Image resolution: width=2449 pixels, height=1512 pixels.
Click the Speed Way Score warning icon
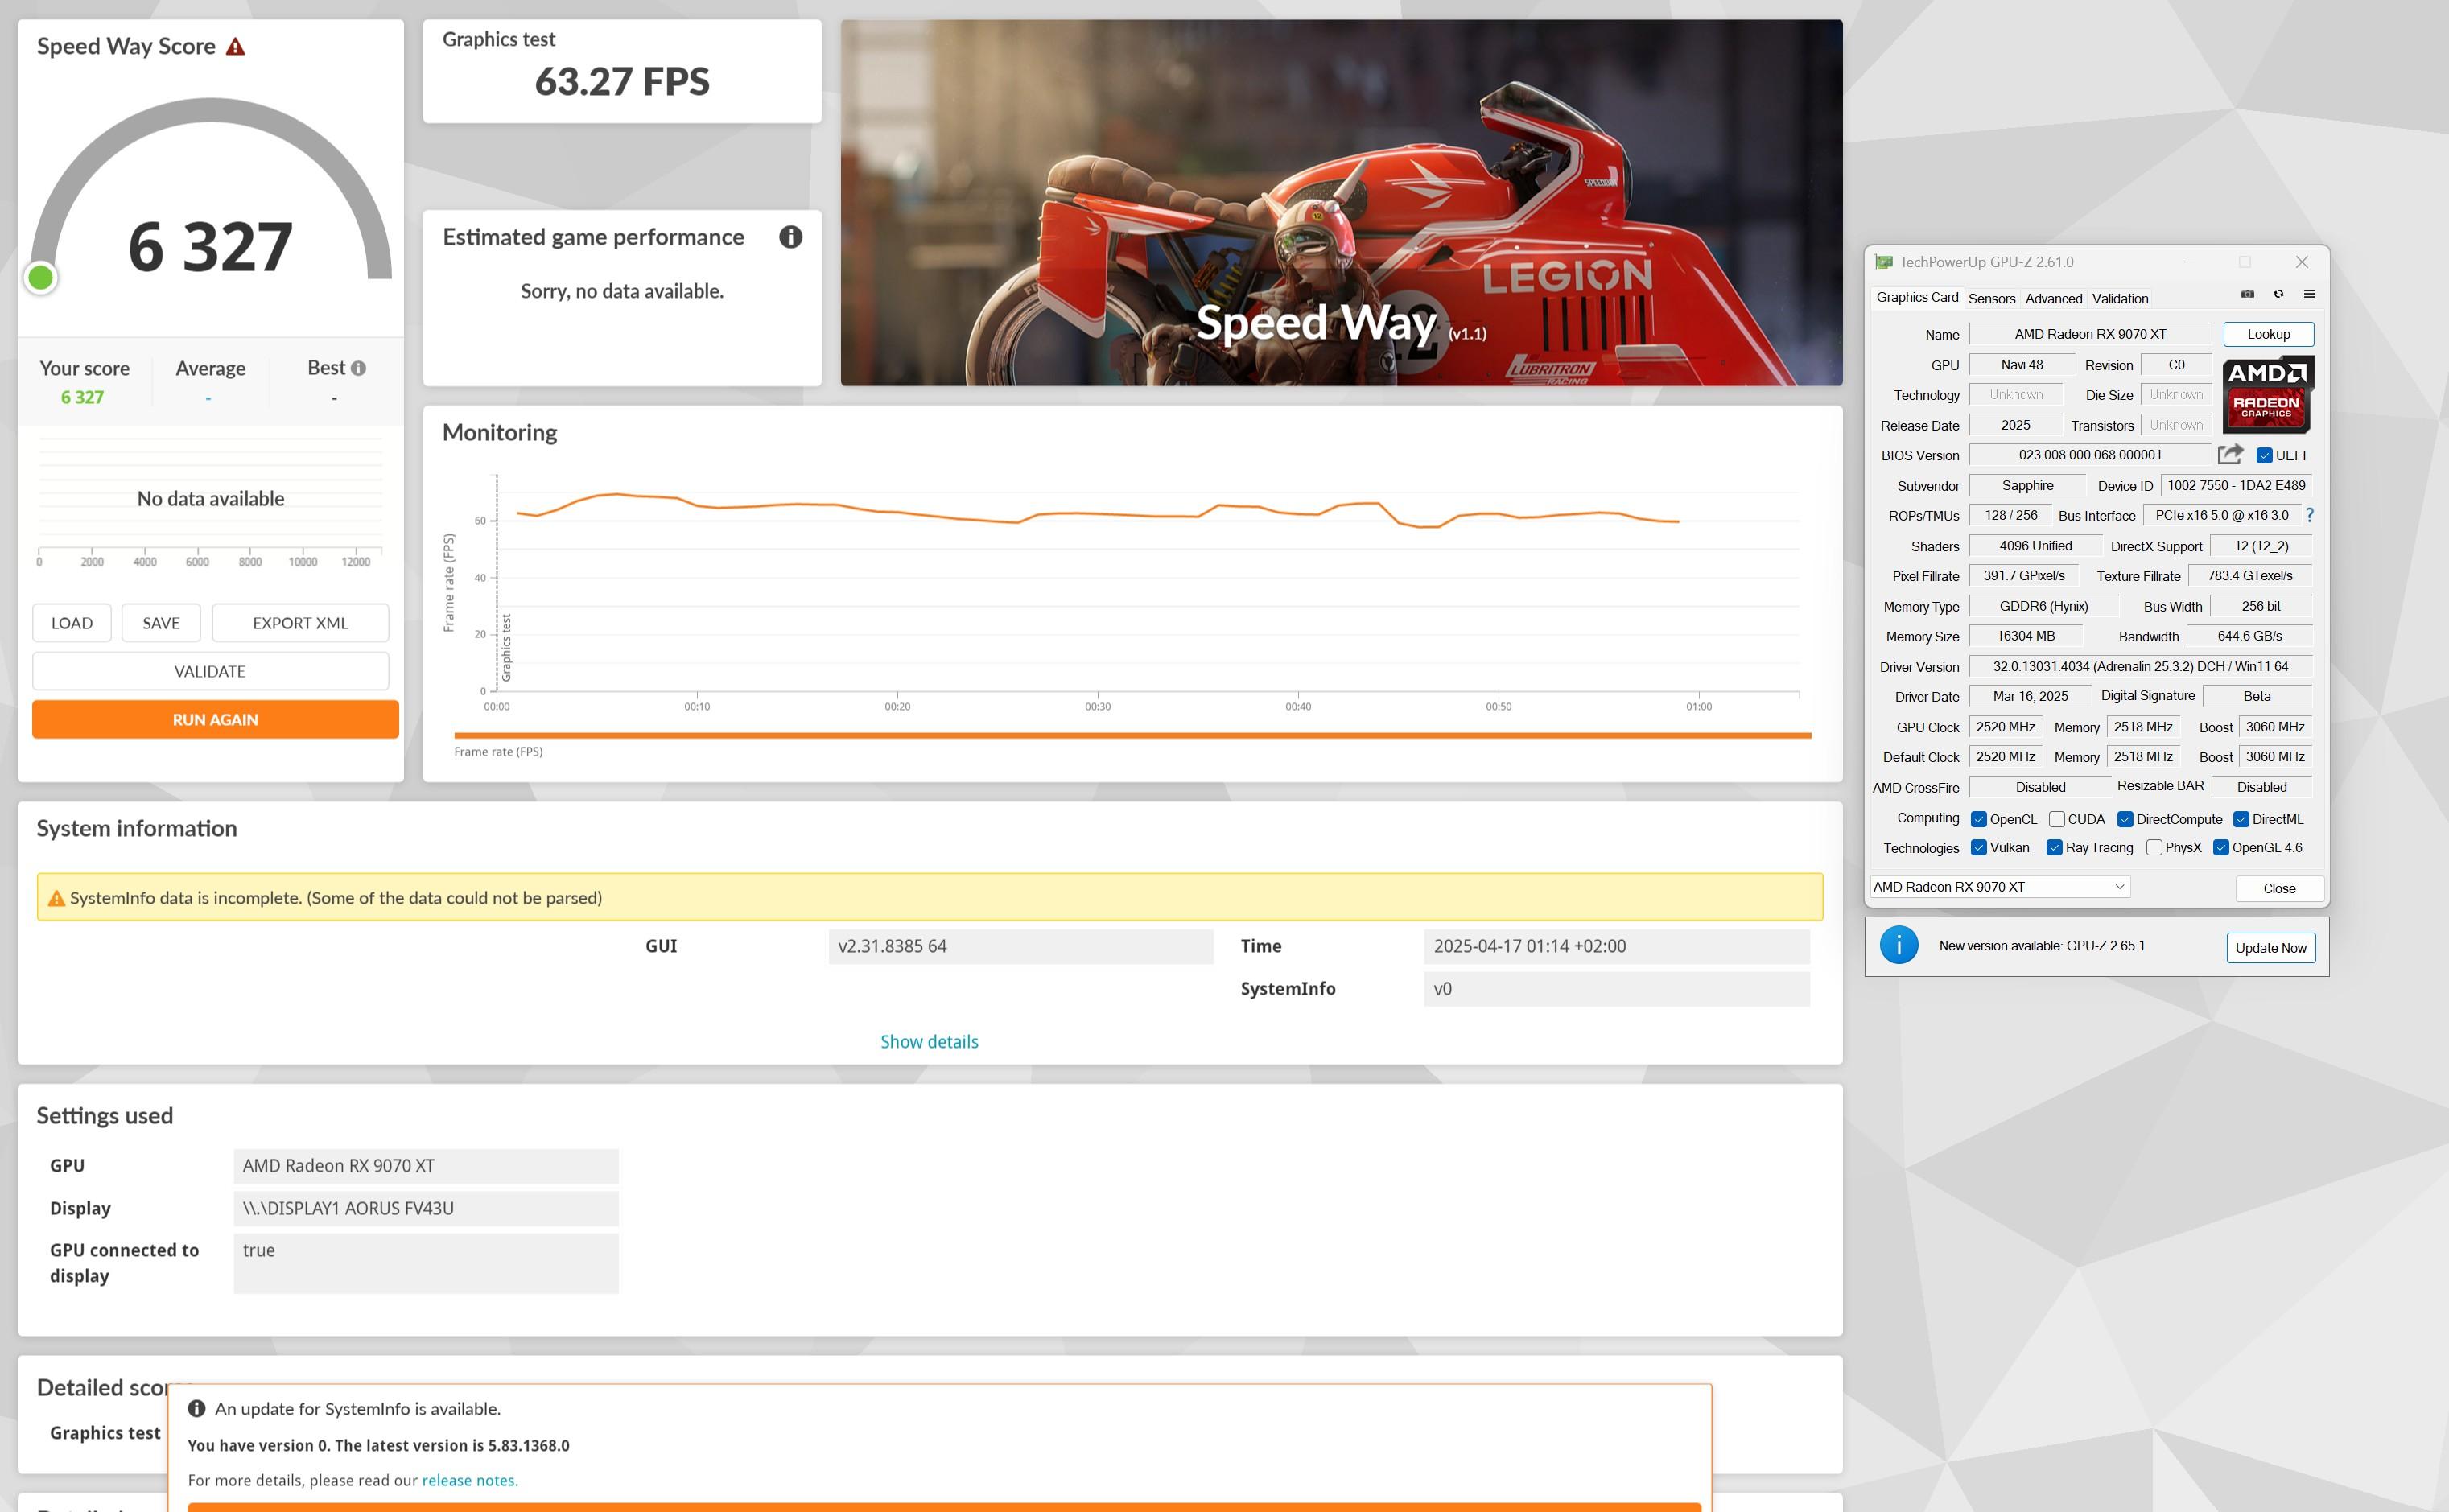[x=235, y=47]
